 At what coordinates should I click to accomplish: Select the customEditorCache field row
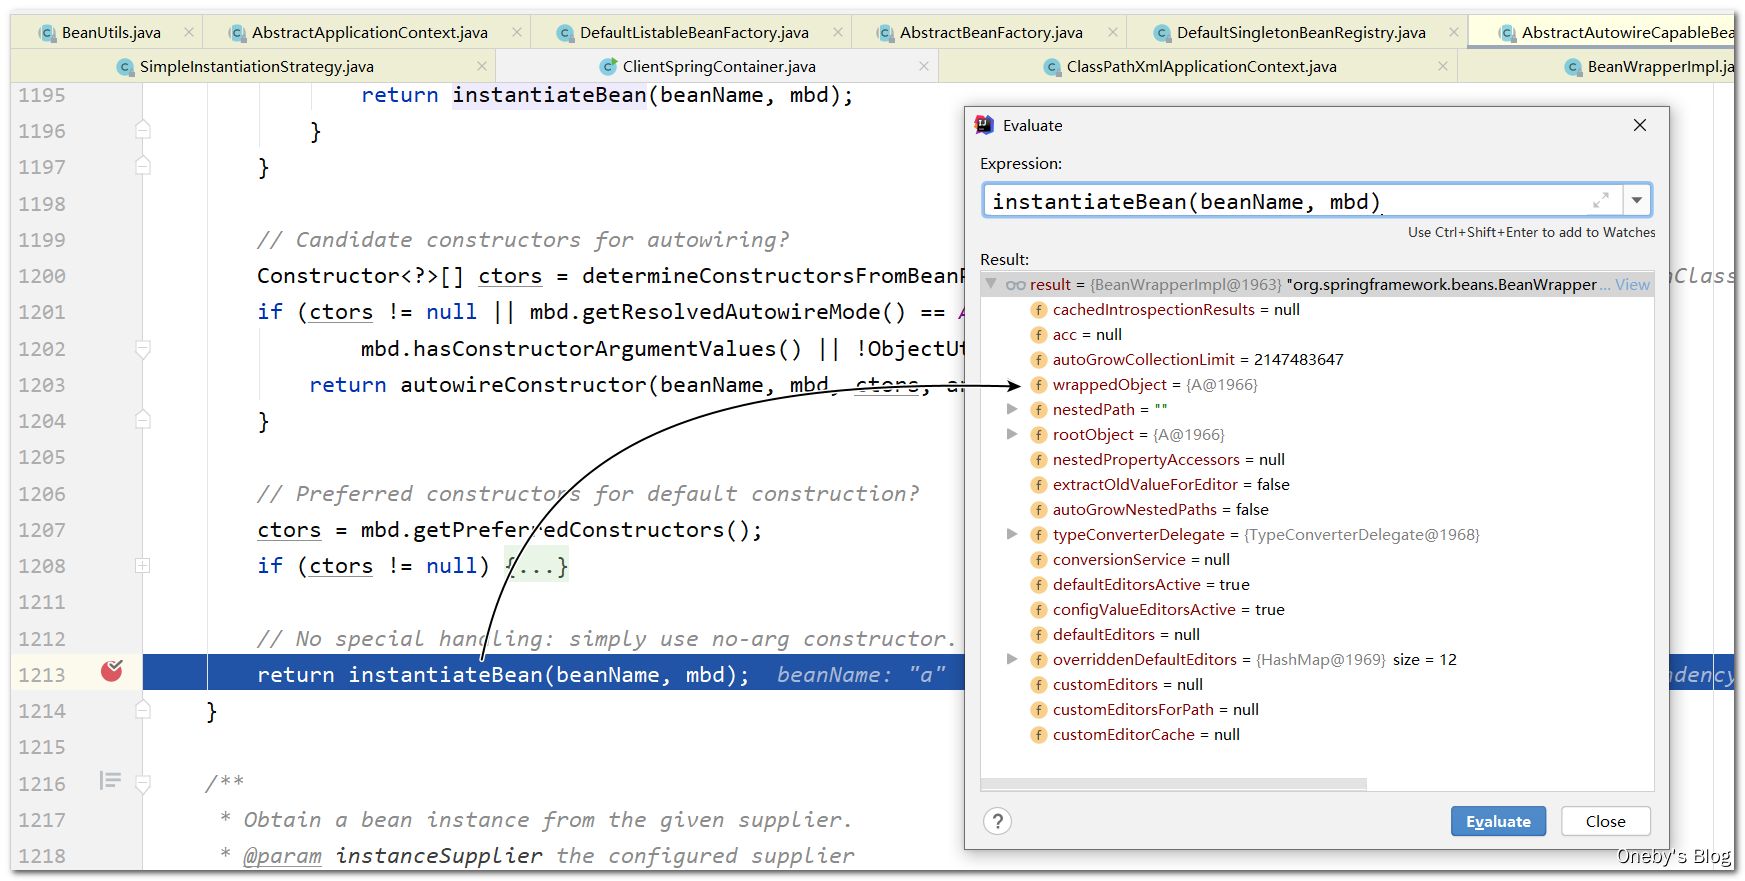pyautogui.click(x=1317, y=734)
